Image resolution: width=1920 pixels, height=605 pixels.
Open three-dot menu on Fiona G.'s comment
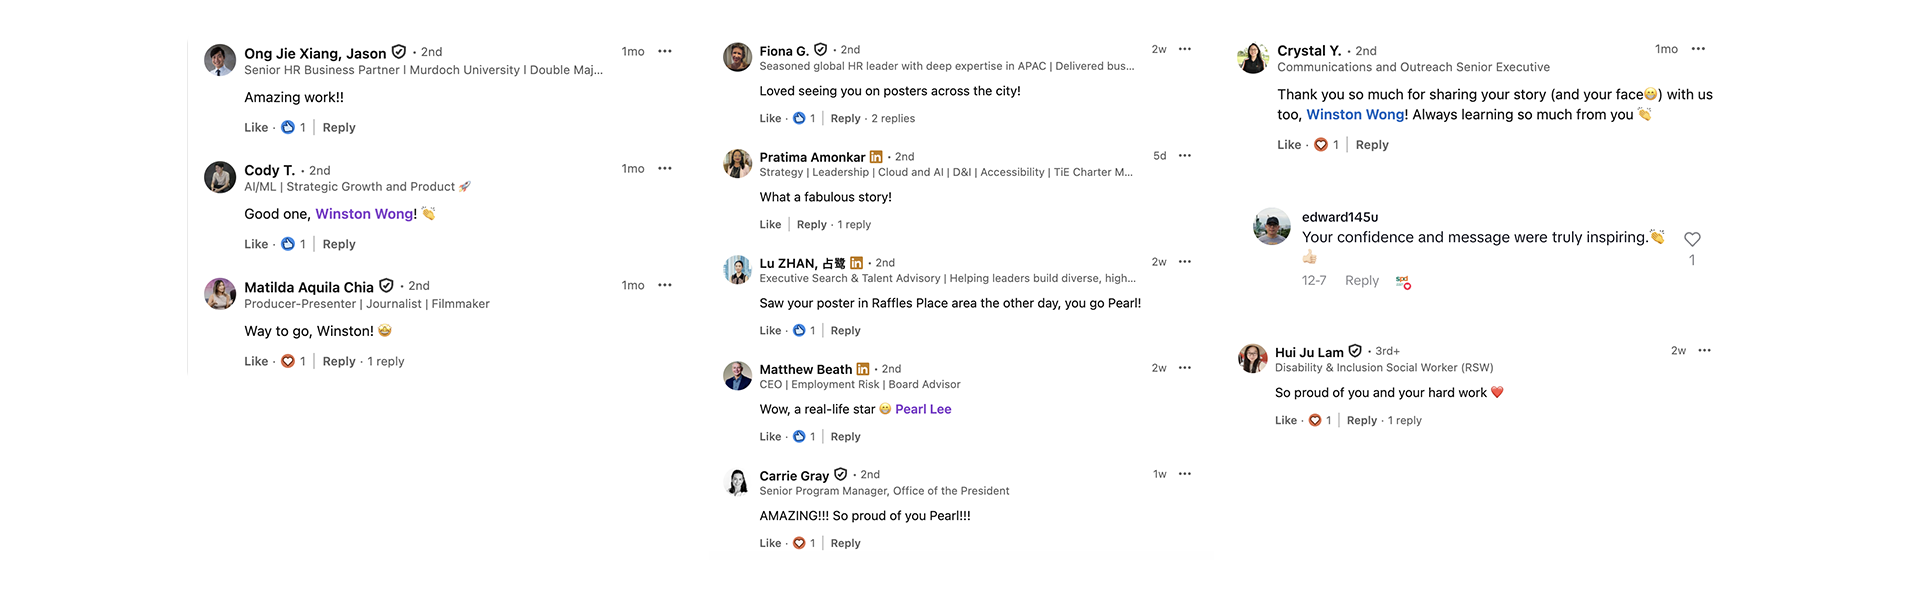pyautogui.click(x=1185, y=49)
